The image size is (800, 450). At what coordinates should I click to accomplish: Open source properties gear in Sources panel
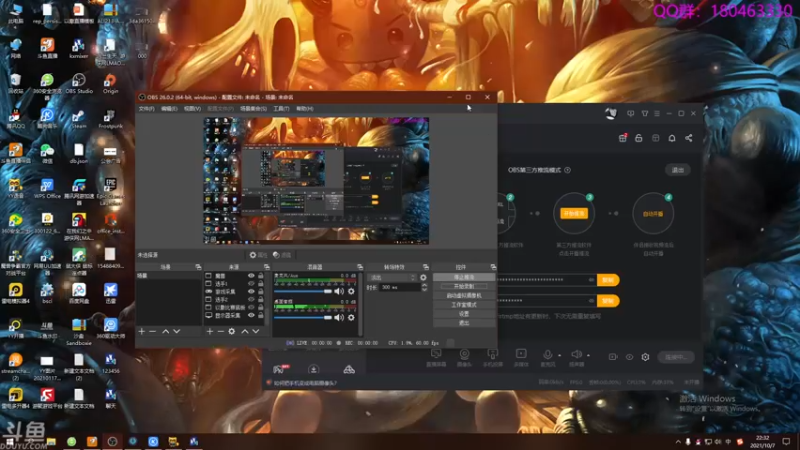click(x=232, y=332)
